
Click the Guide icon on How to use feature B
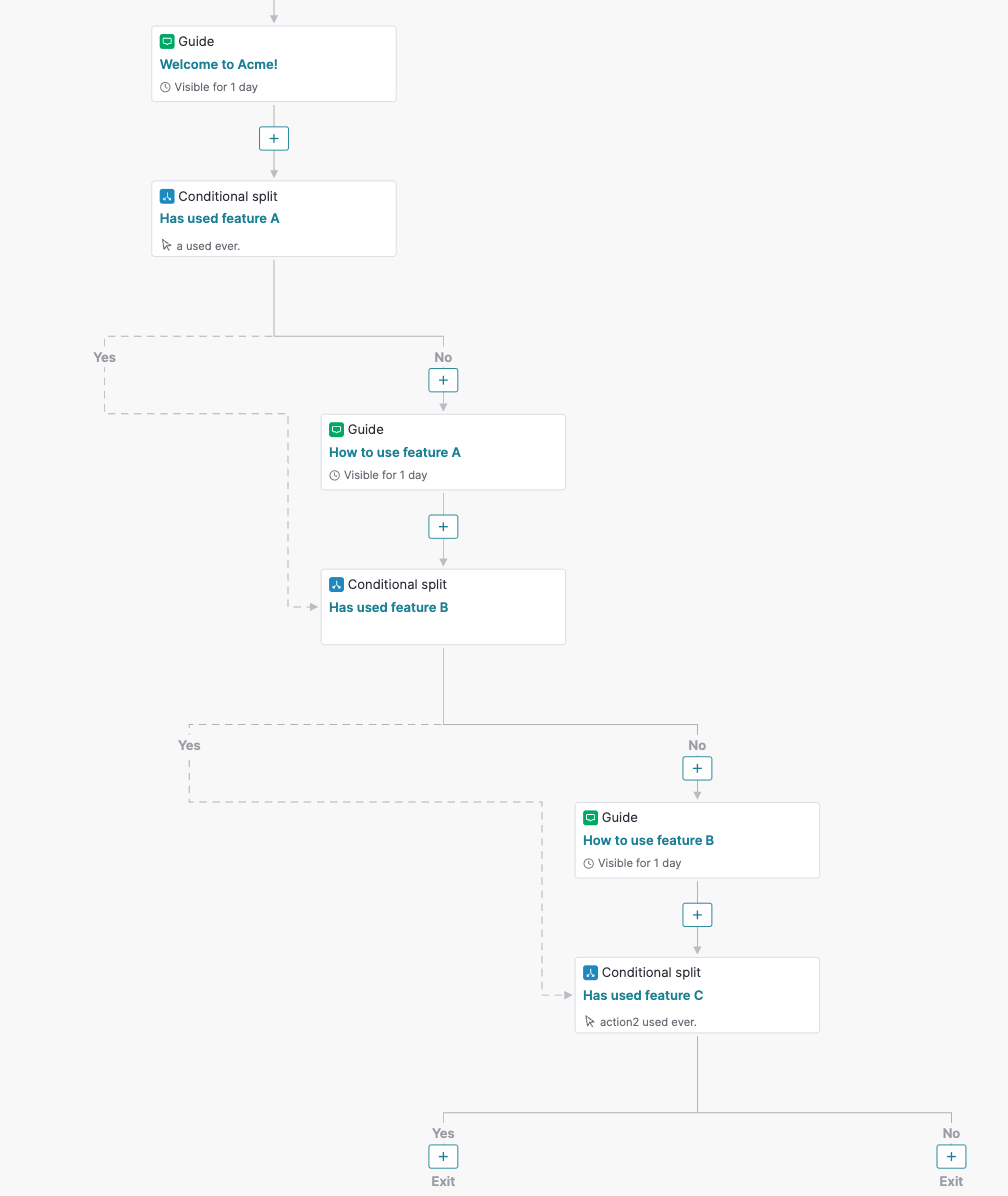tap(590, 817)
